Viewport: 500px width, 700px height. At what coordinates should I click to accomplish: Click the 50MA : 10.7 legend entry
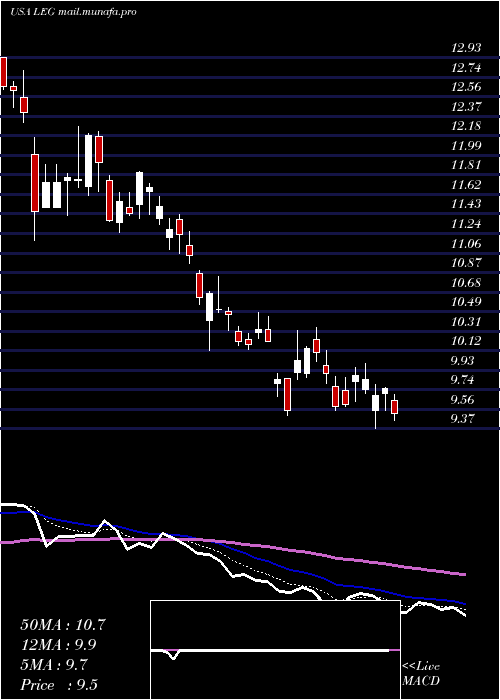tap(62, 625)
